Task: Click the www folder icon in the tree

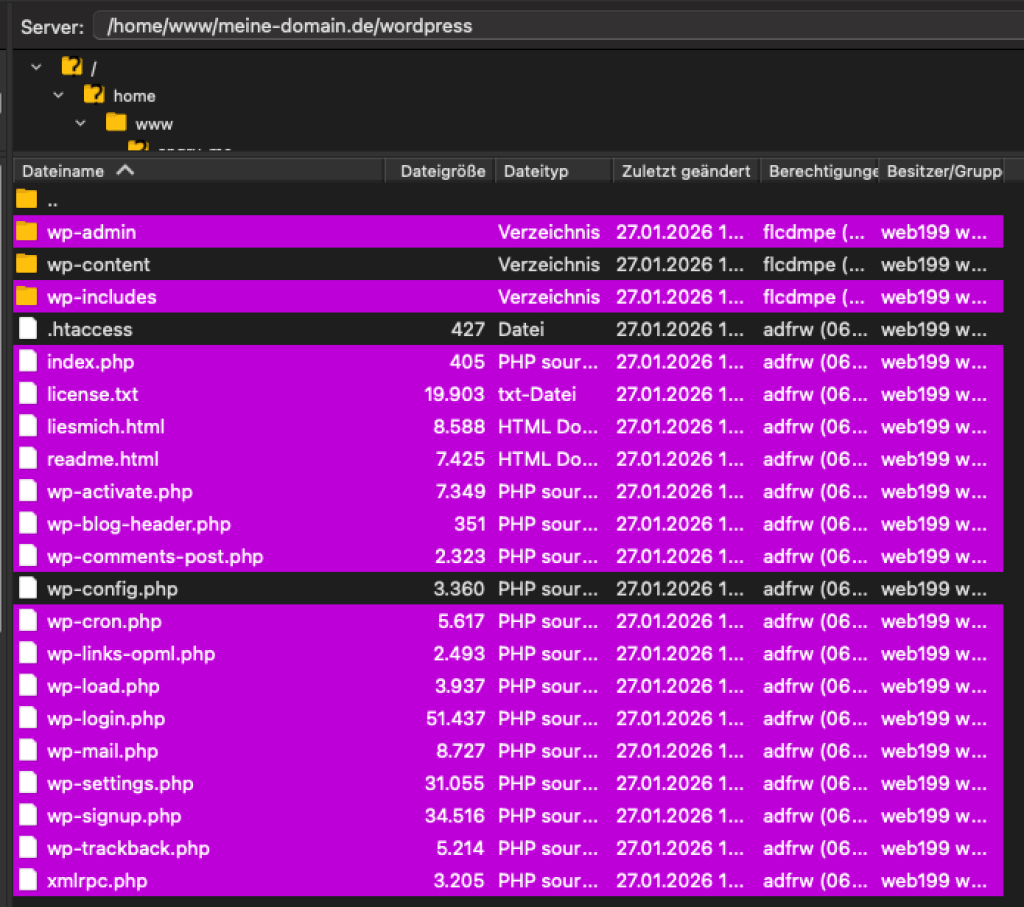Action: pos(115,123)
